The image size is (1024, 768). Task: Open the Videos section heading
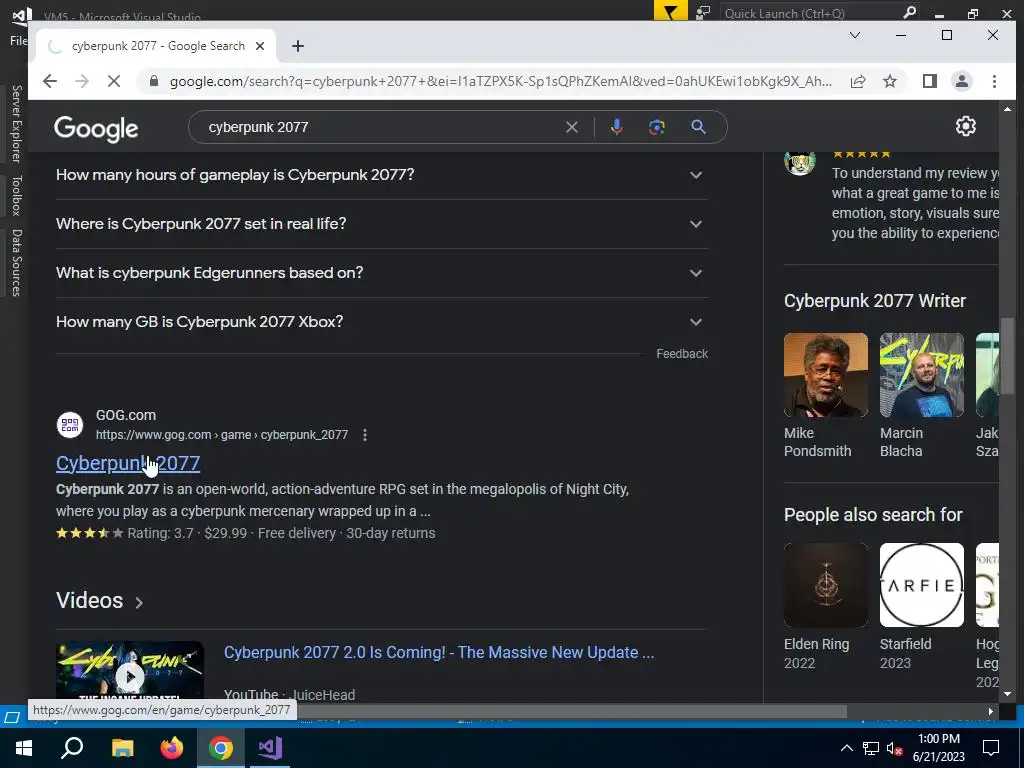coord(99,601)
